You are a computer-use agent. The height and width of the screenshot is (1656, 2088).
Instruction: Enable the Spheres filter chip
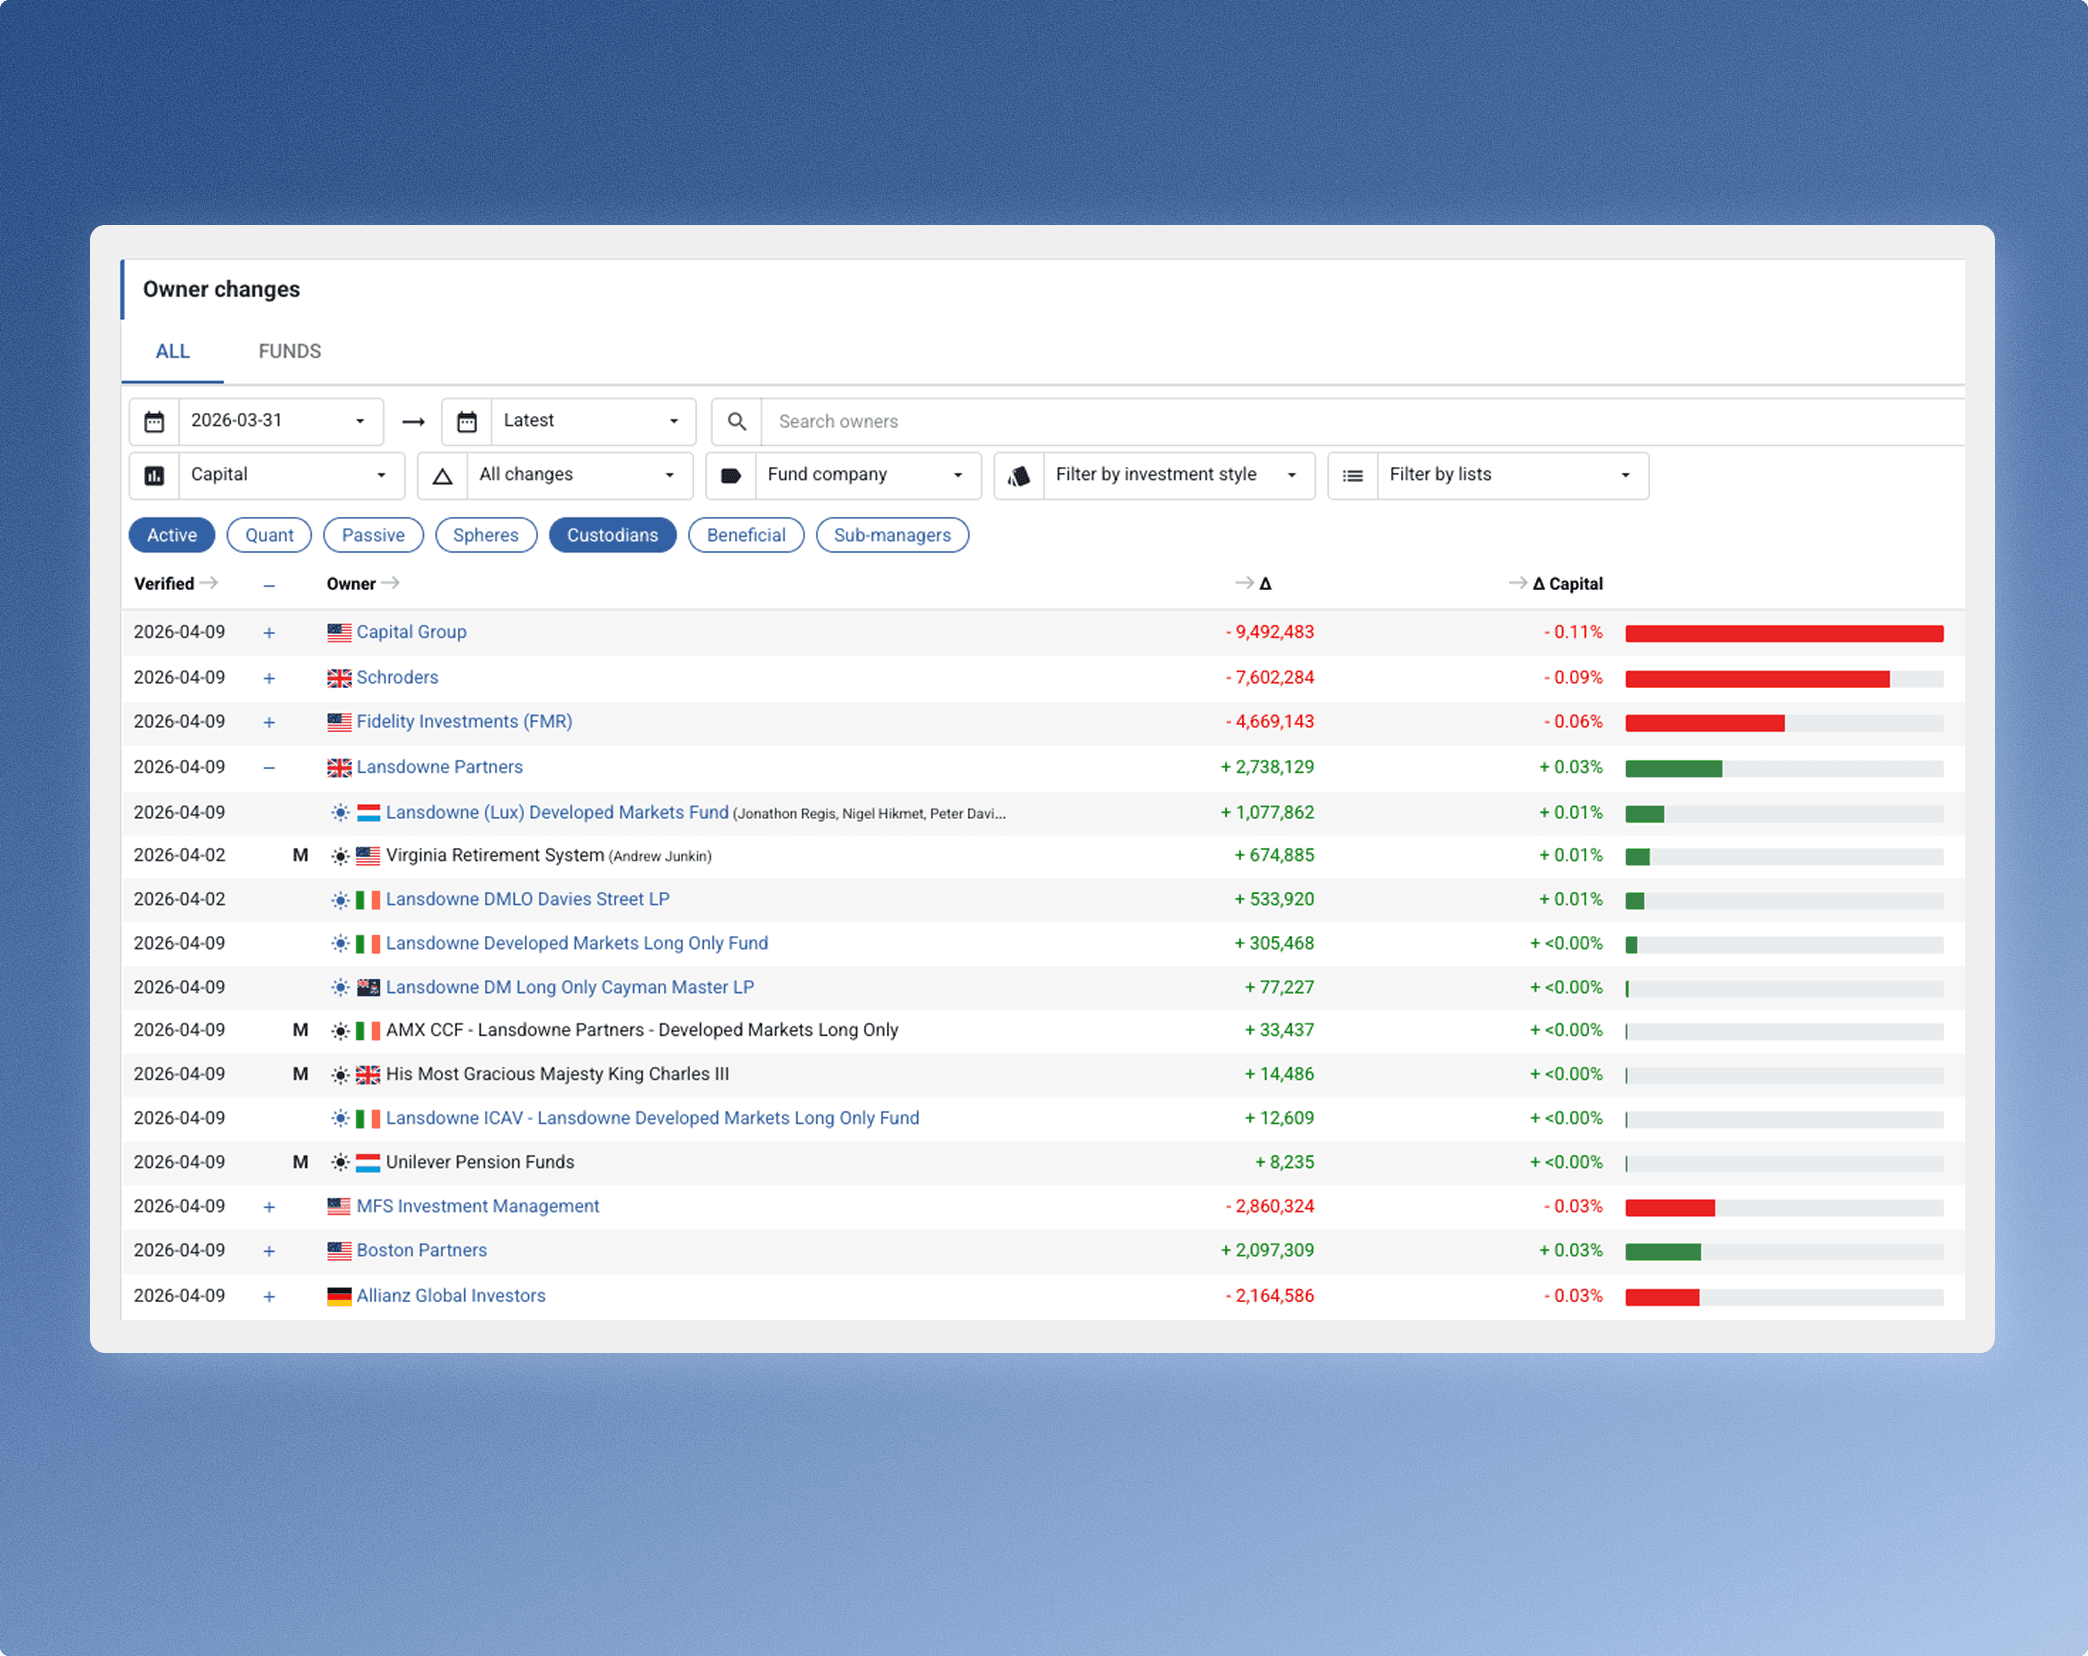click(x=486, y=535)
